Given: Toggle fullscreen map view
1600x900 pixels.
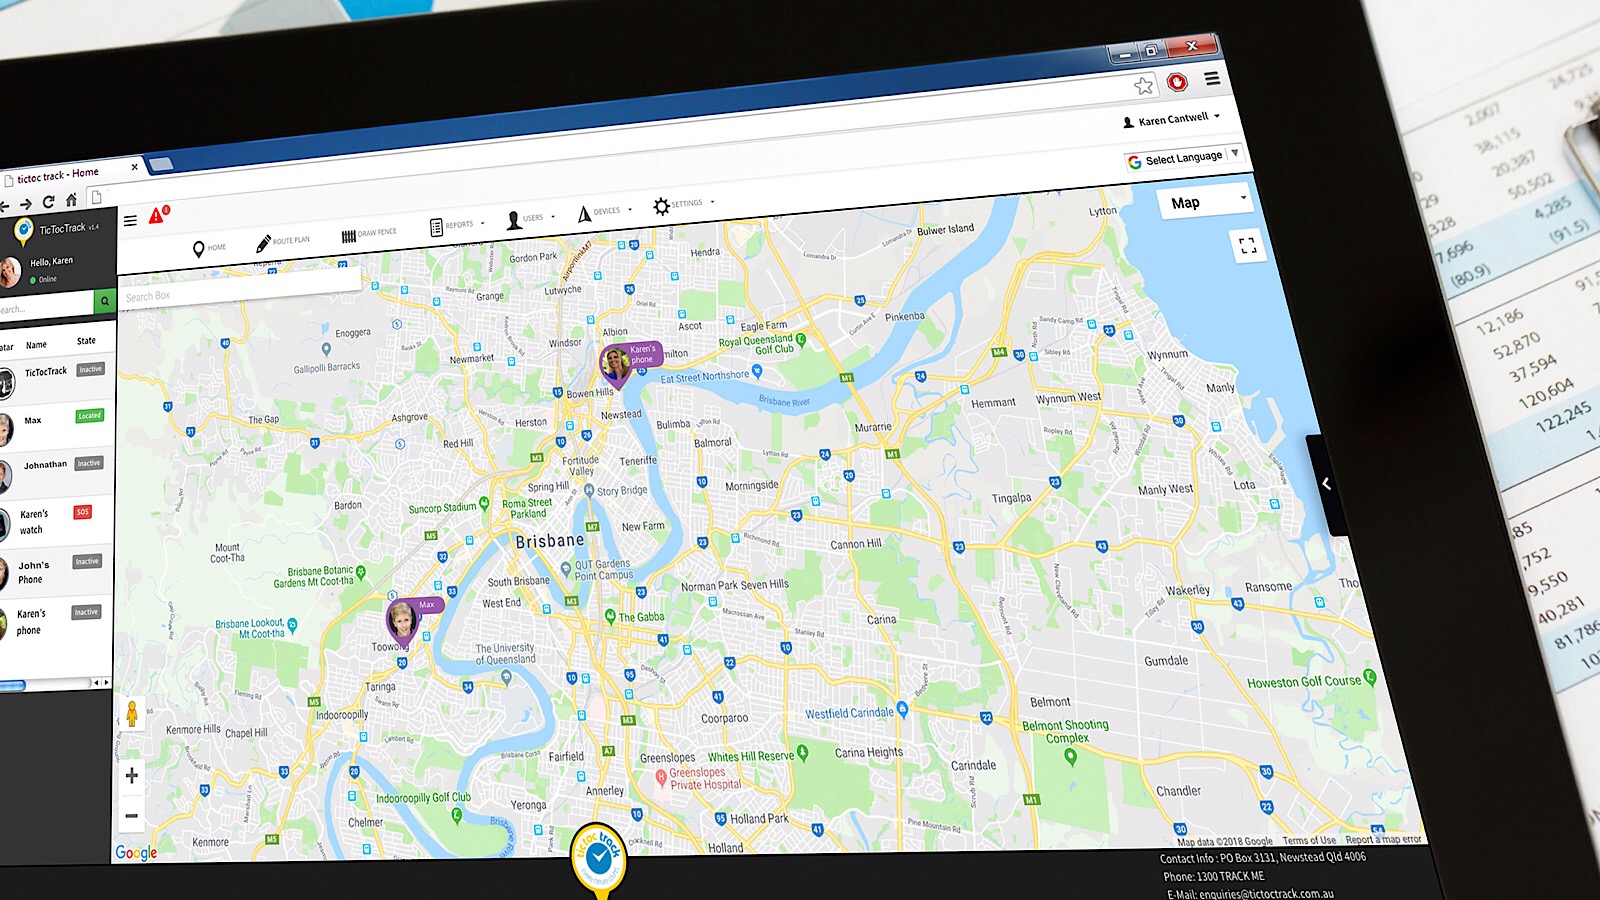Looking at the screenshot, I should pyautogui.click(x=1247, y=245).
